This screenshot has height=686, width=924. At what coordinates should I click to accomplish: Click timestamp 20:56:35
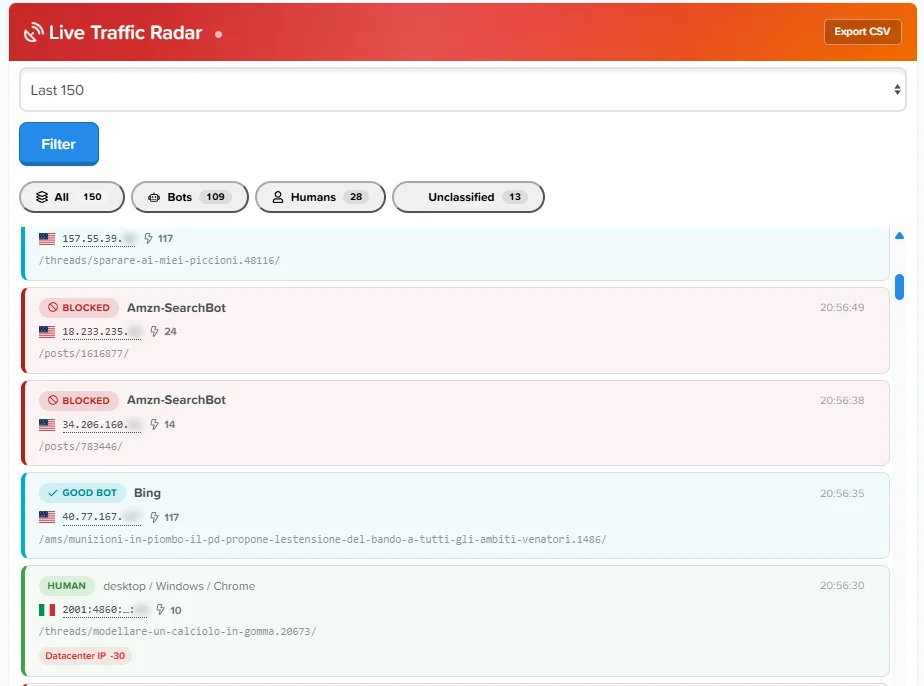pos(842,493)
